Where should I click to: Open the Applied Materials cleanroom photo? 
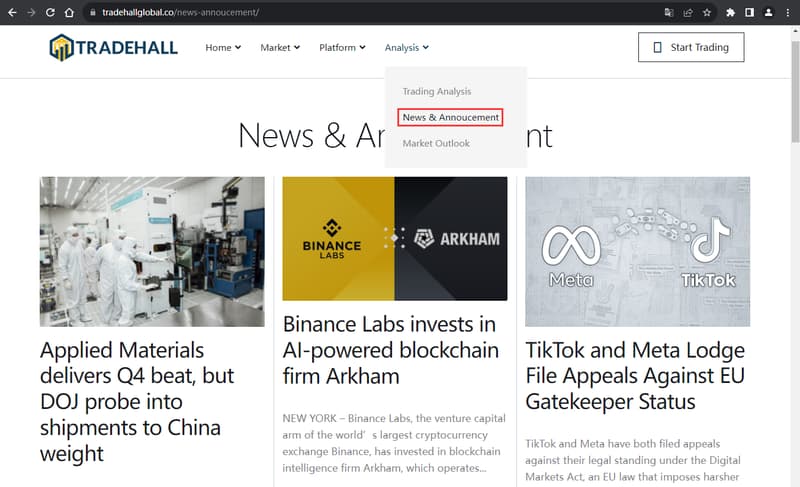pyautogui.click(x=152, y=251)
